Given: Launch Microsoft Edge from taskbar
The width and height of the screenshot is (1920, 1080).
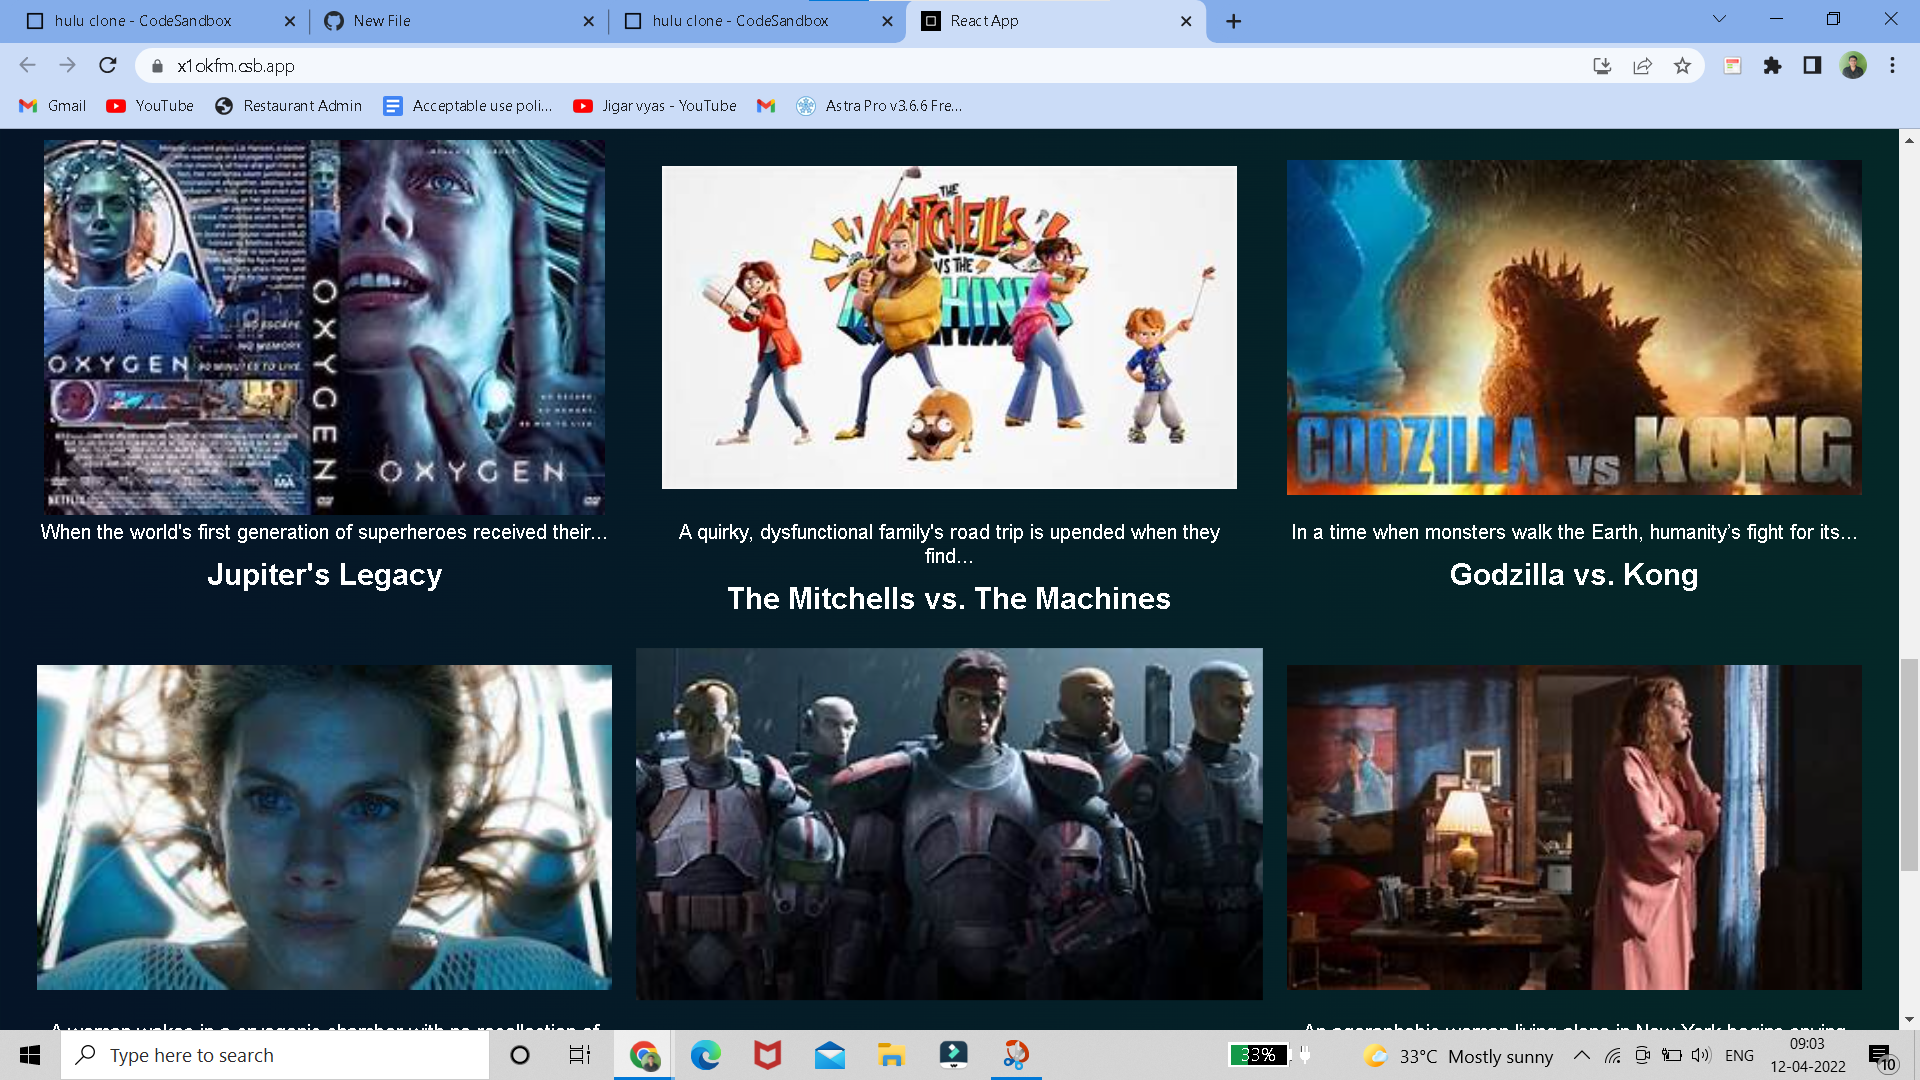Looking at the screenshot, I should click(x=706, y=1055).
